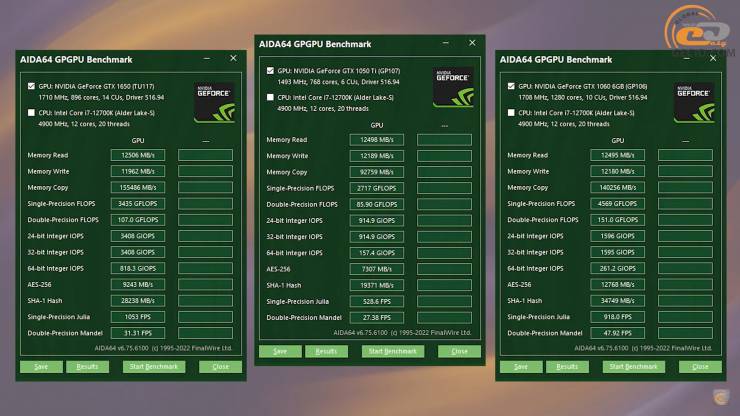
Task: Click GeForce logo in GTX 1060 window
Action: pos(694,102)
